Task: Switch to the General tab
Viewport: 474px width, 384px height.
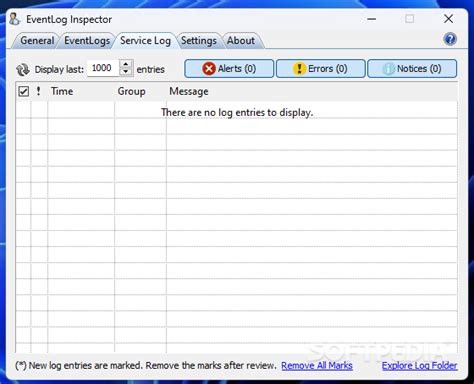Action: (37, 41)
